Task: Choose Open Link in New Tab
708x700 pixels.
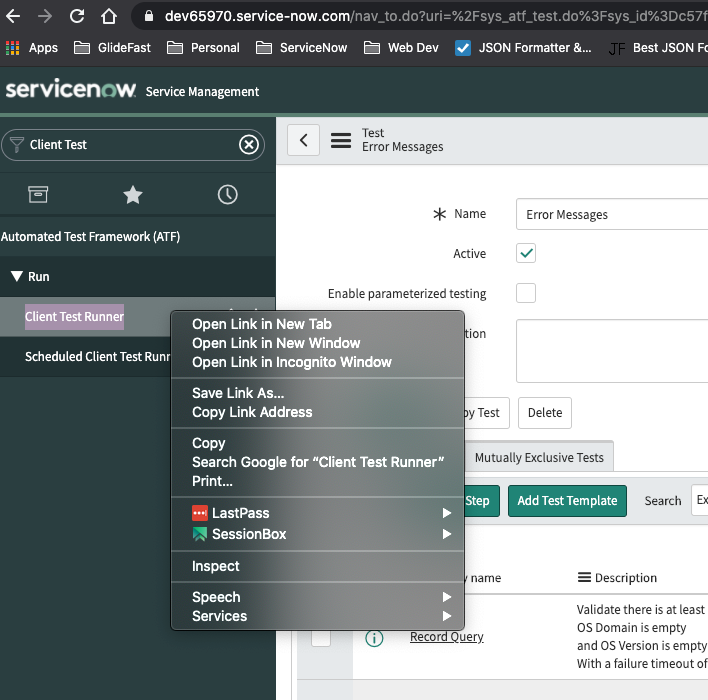Action: [x=317, y=324]
